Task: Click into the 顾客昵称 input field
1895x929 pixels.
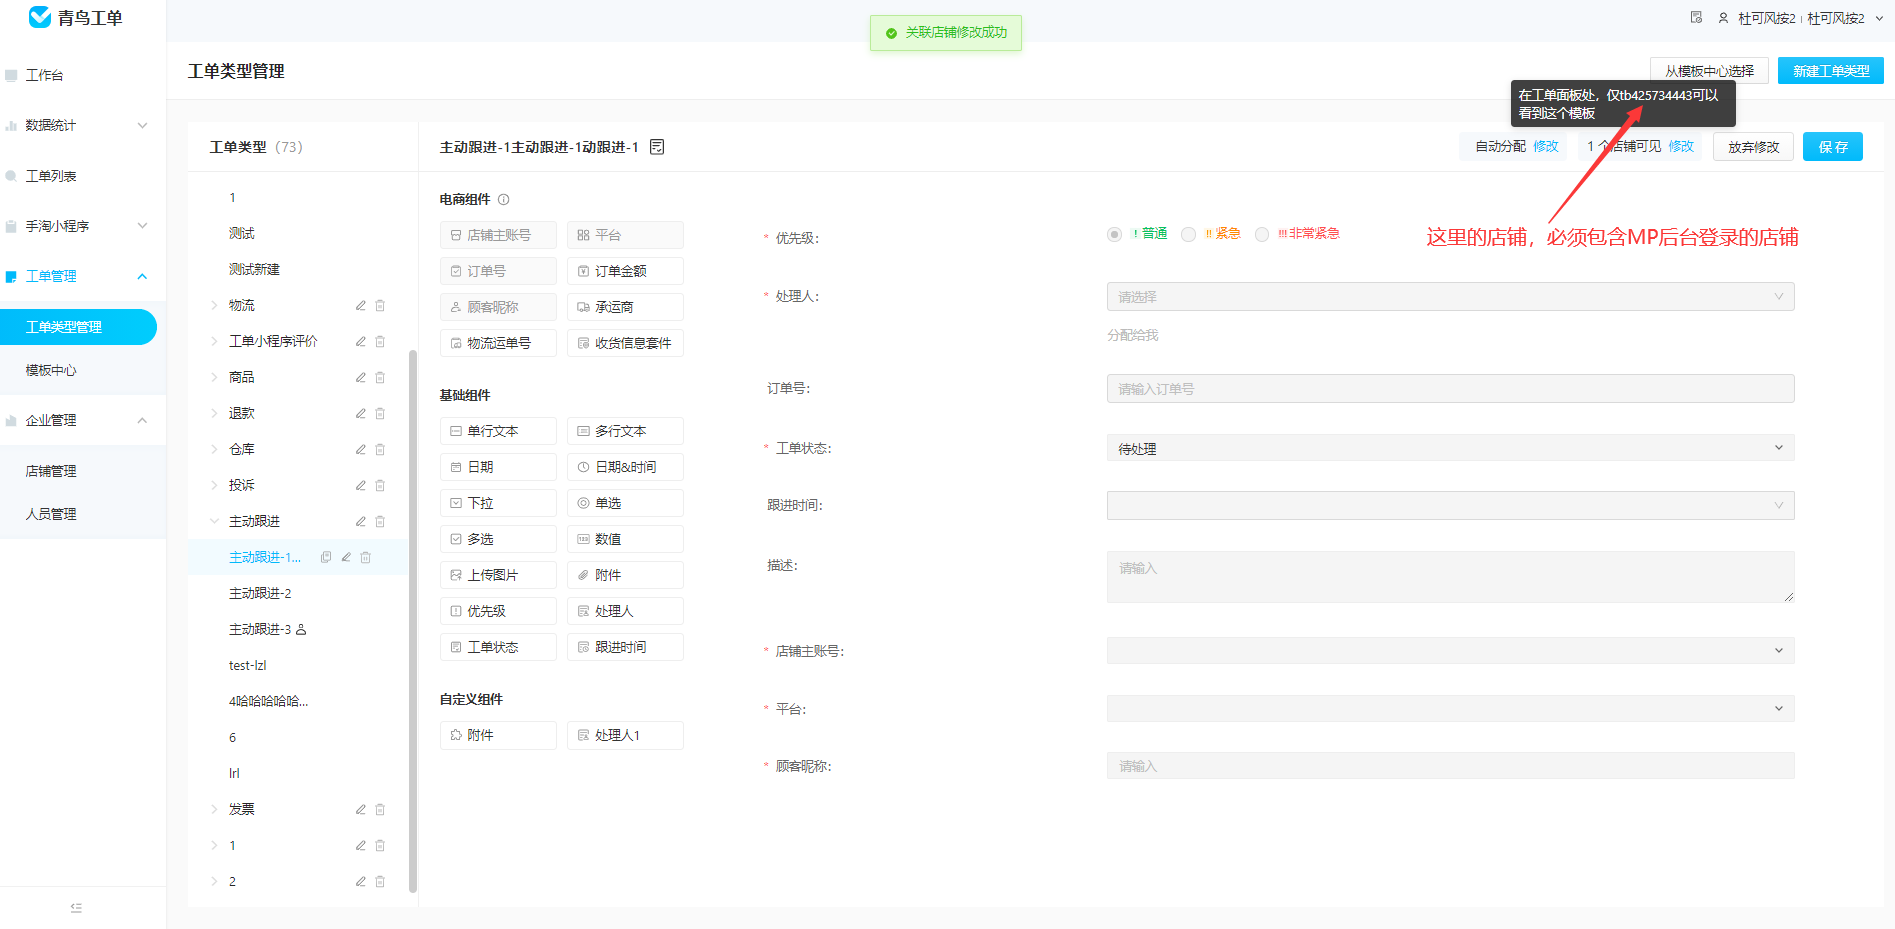Action: coord(1450,766)
